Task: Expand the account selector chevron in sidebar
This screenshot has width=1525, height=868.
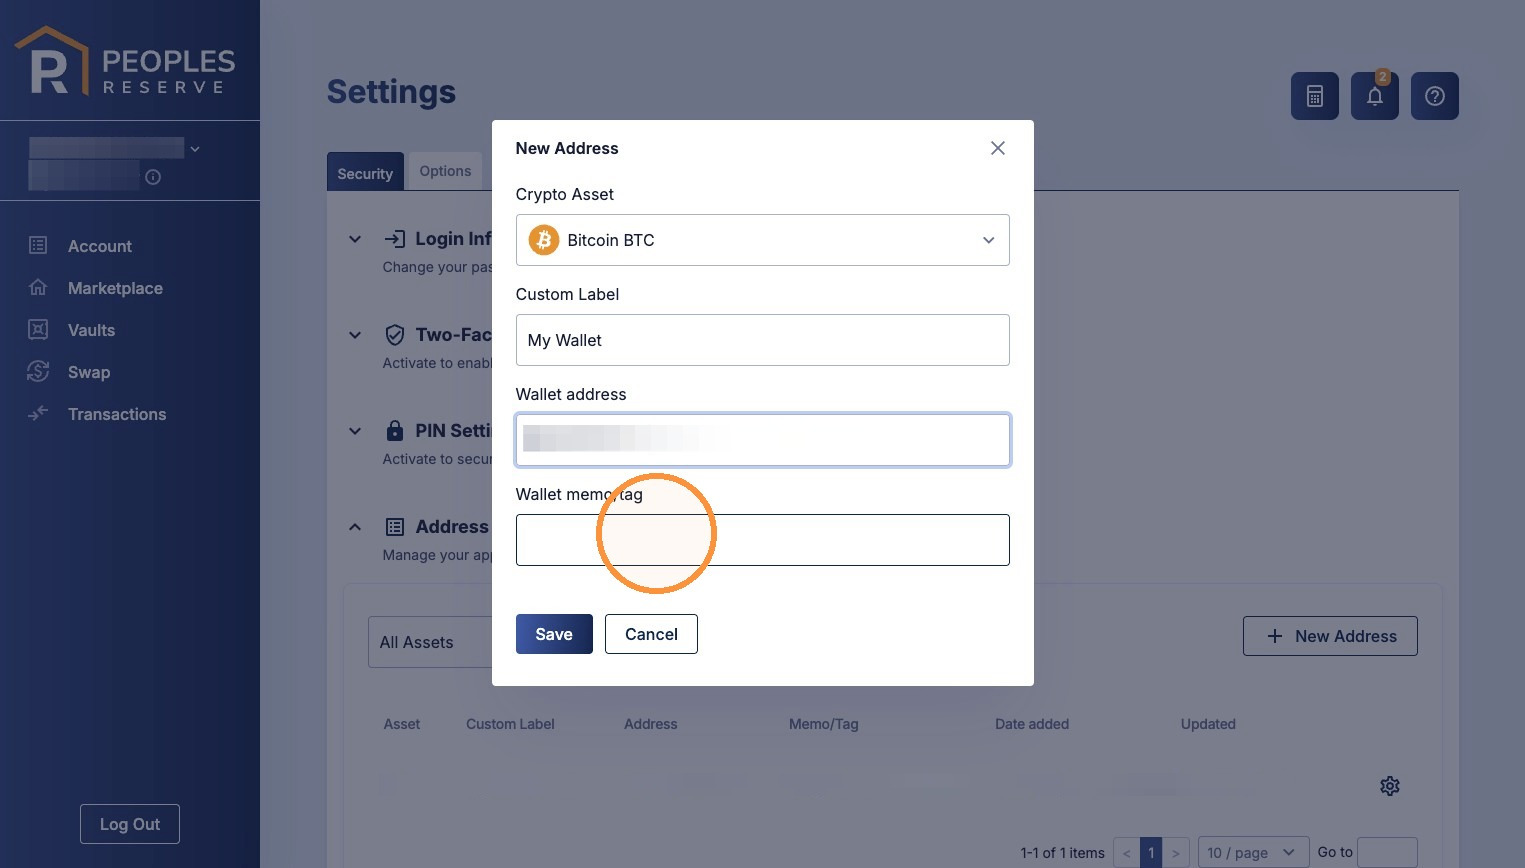Action: (195, 149)
